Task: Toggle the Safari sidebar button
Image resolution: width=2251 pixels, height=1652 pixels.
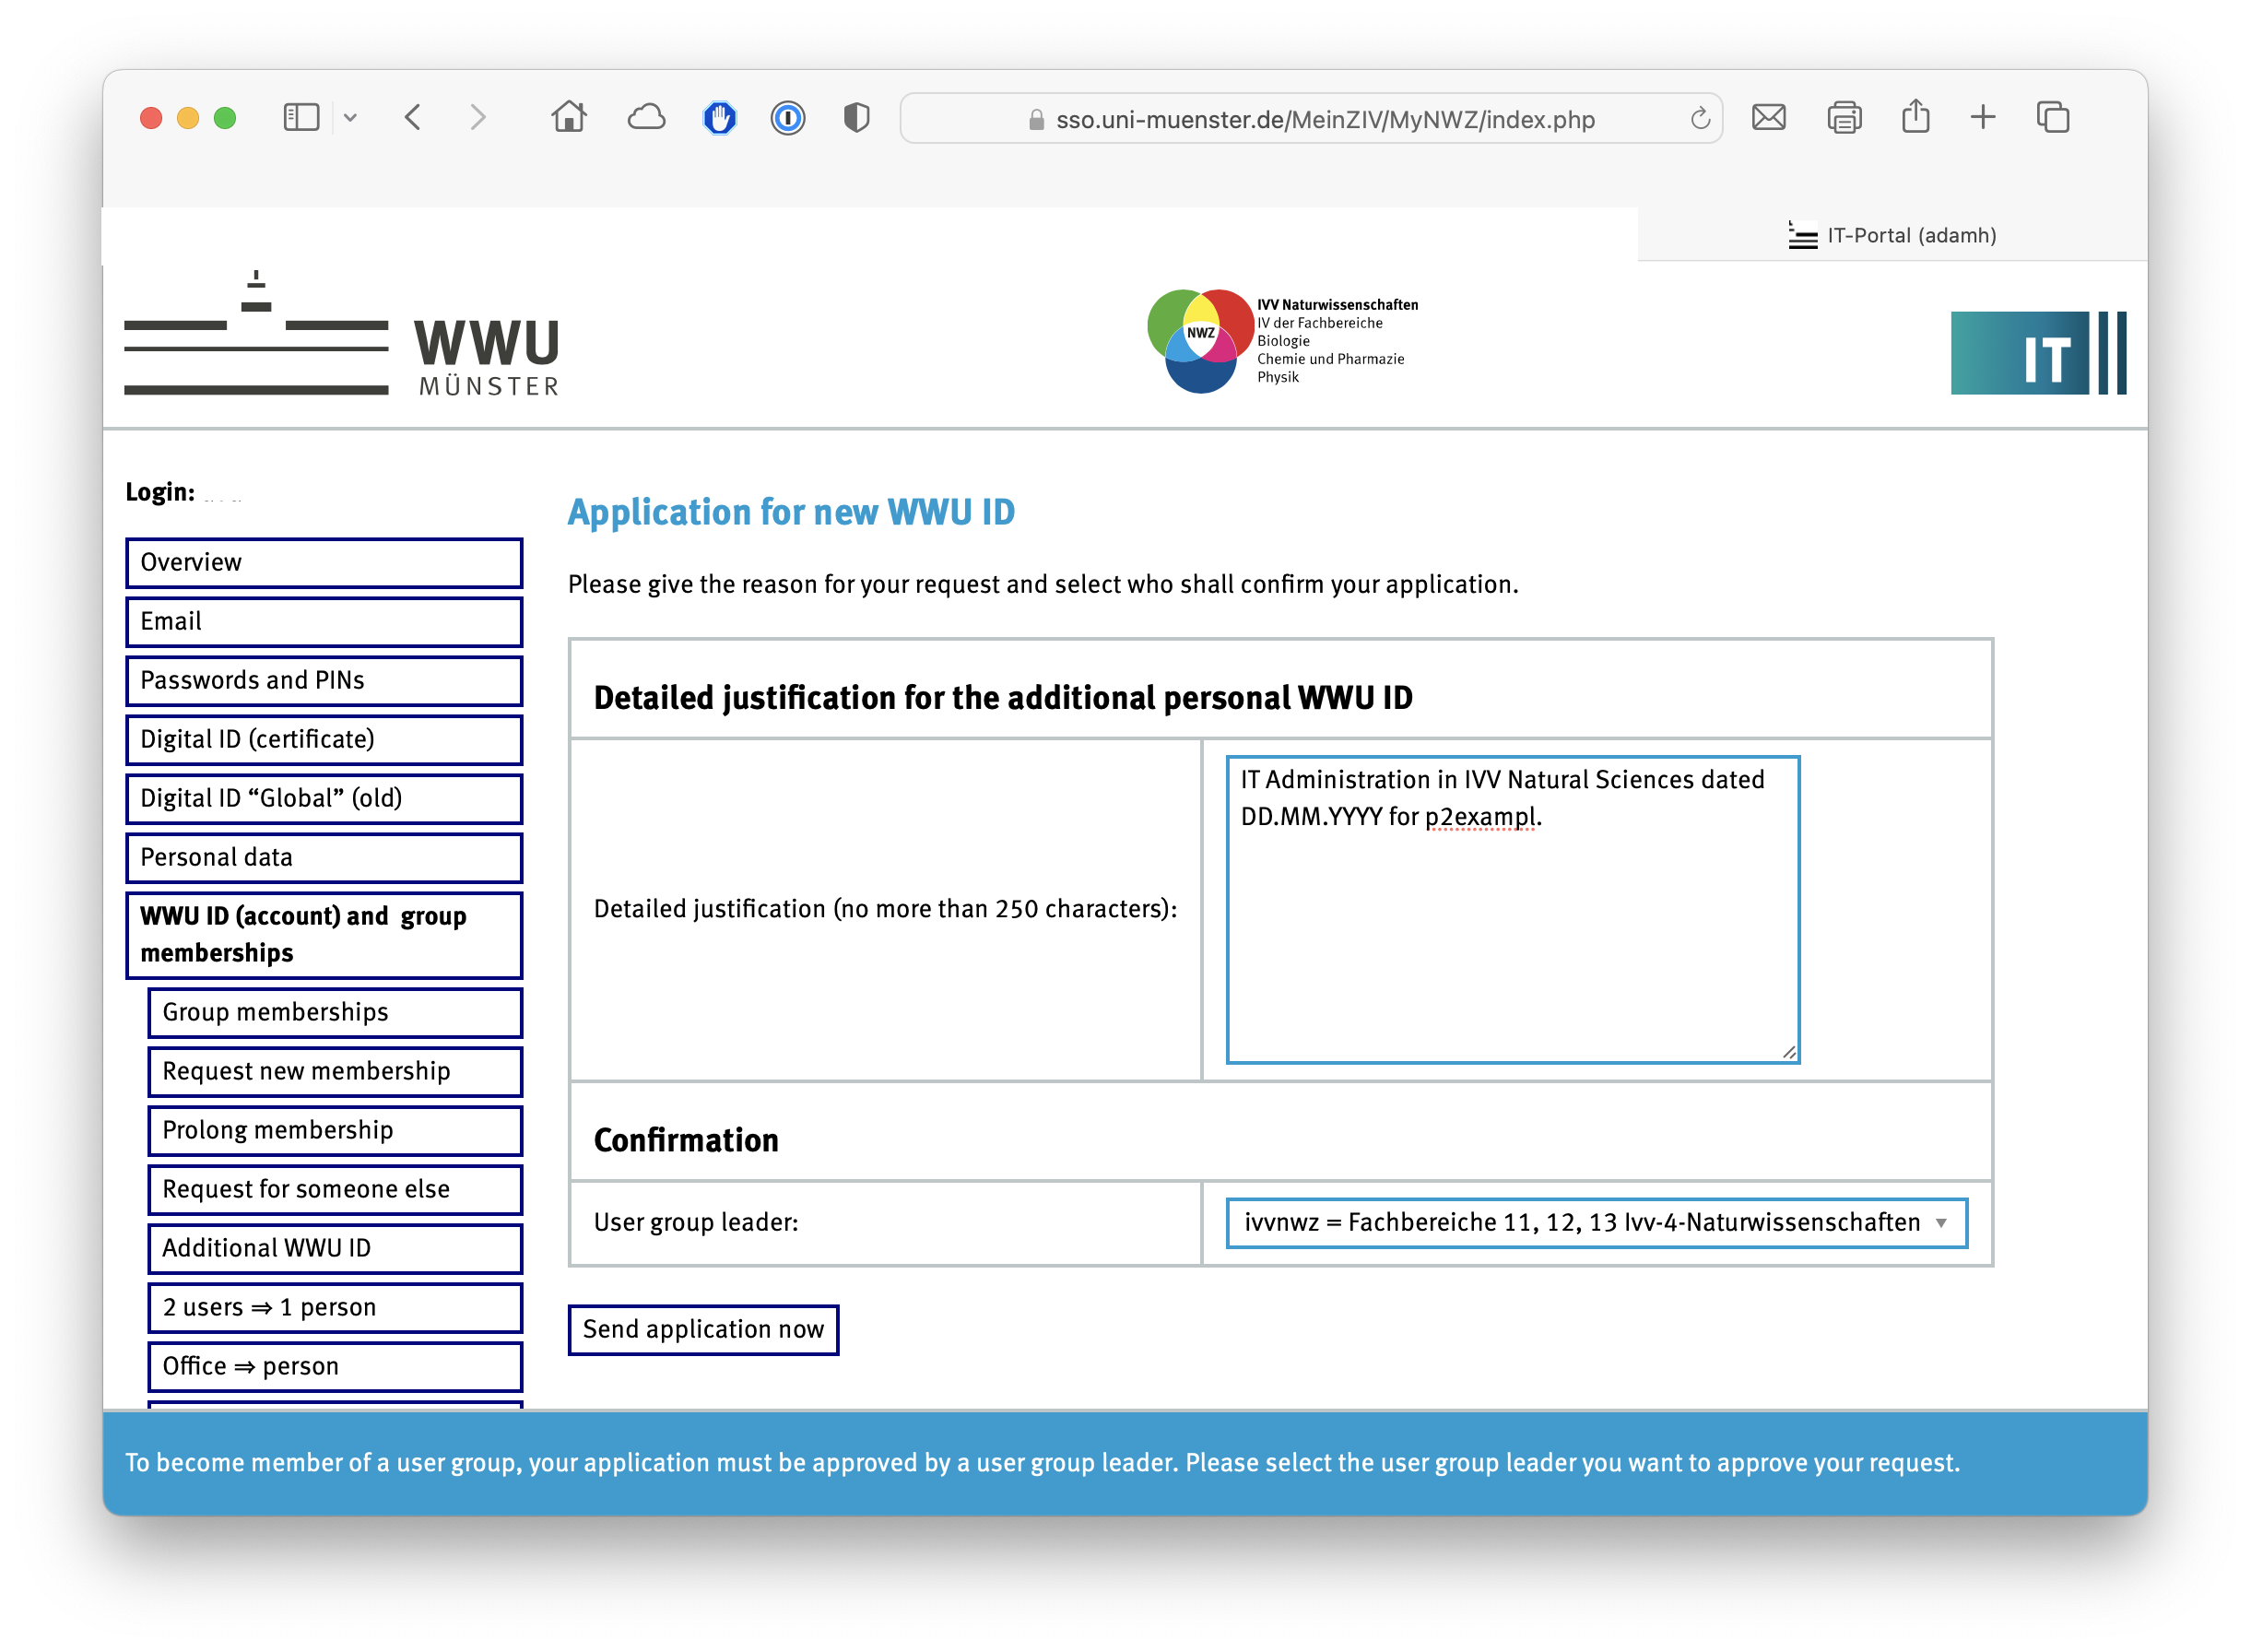Action: click(x=301, y=118)
